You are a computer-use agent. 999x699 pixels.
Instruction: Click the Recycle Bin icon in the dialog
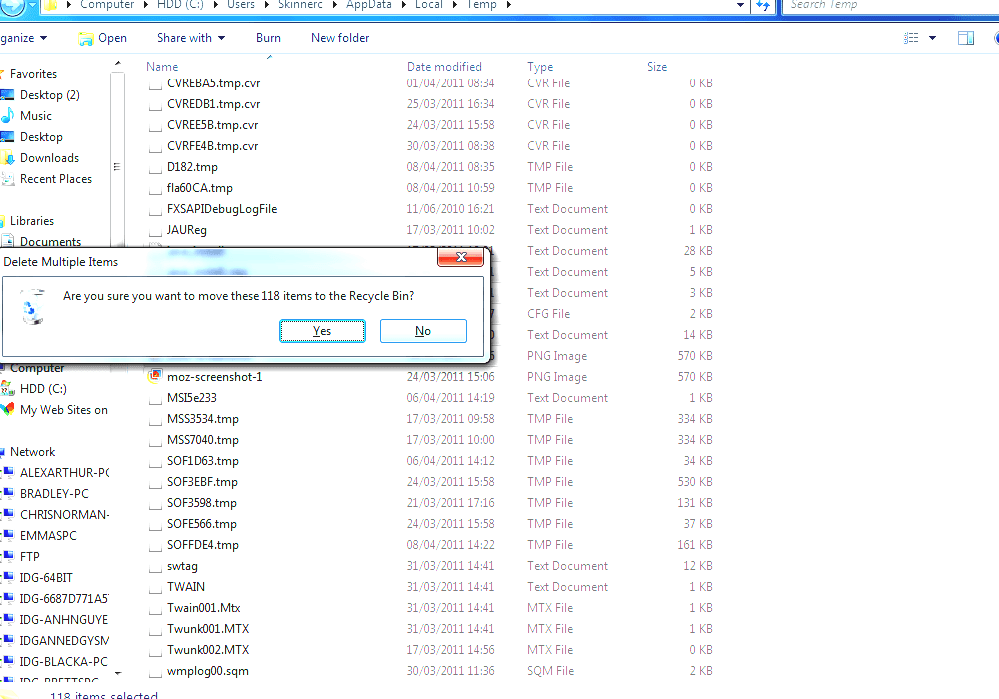[x=32, y=308]
